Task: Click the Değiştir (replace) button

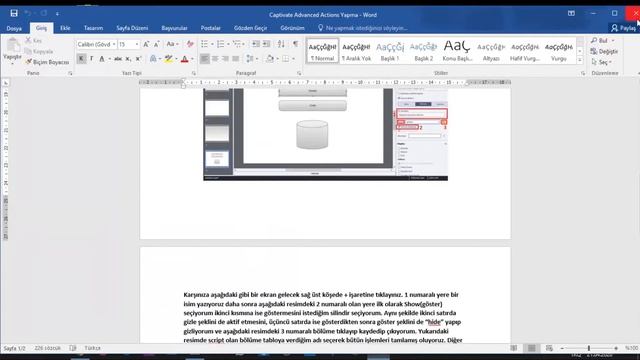Action: pos(604,51)
